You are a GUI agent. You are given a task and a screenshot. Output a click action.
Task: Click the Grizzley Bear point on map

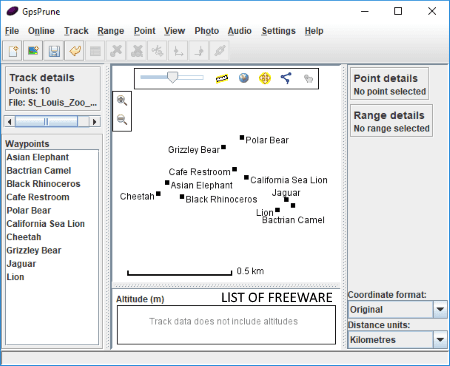click(x=224, y=147)
